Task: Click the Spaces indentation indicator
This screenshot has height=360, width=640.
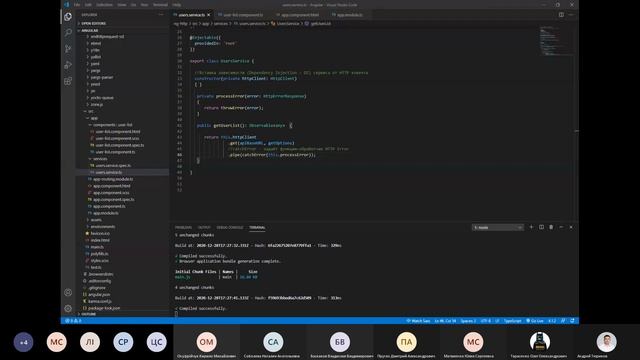Action: tap(468, 321)
